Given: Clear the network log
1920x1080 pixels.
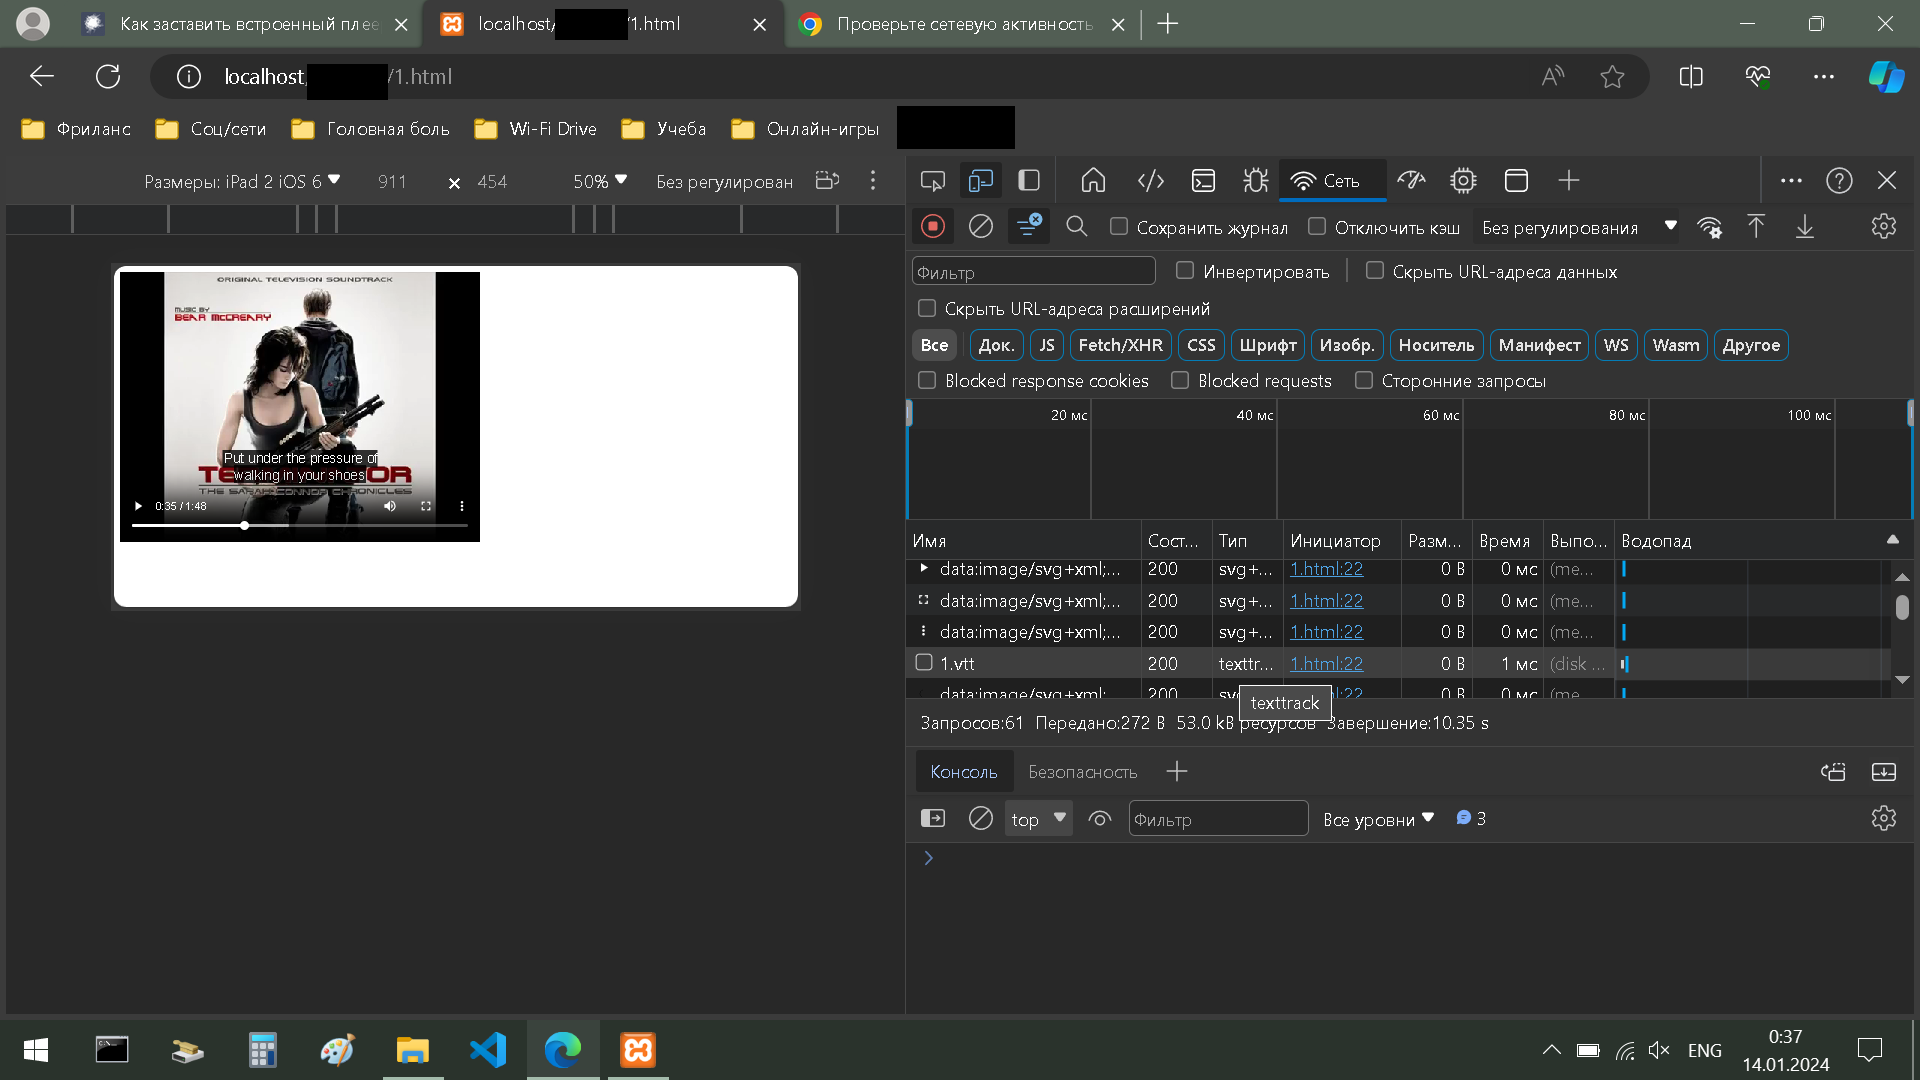Looking at the screenshot, I should [981, 227].
